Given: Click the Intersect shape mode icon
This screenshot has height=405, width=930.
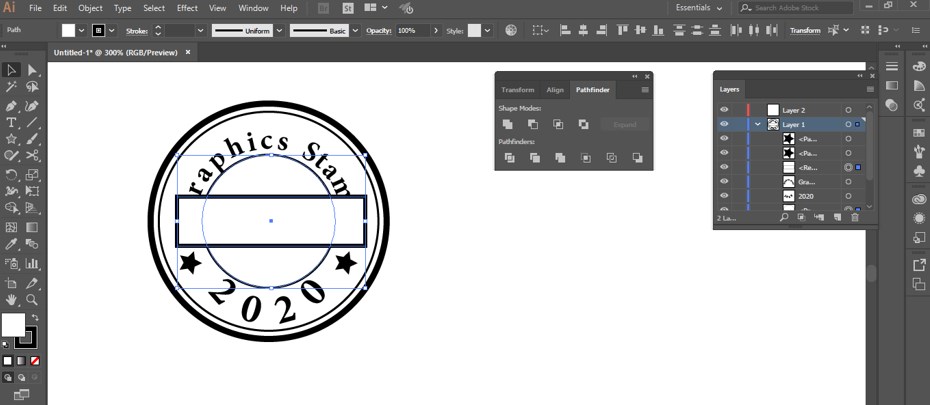Looking at the screenshot, I should (x=558, y=124).
